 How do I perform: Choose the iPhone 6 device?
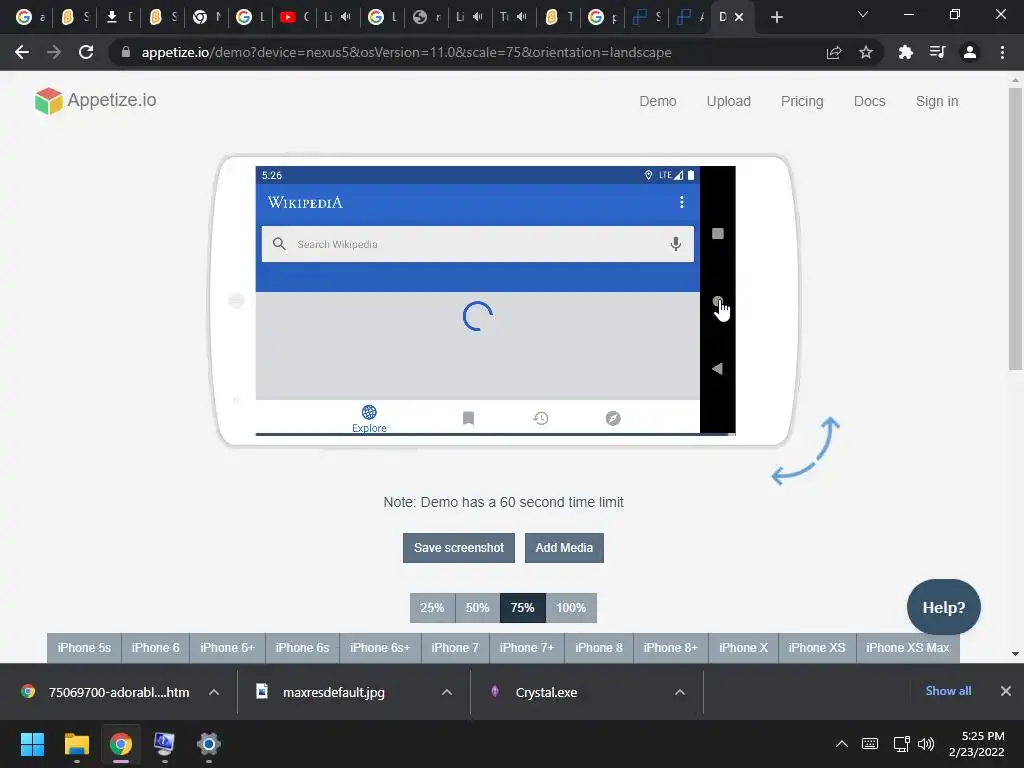click(x=155, y=648)
